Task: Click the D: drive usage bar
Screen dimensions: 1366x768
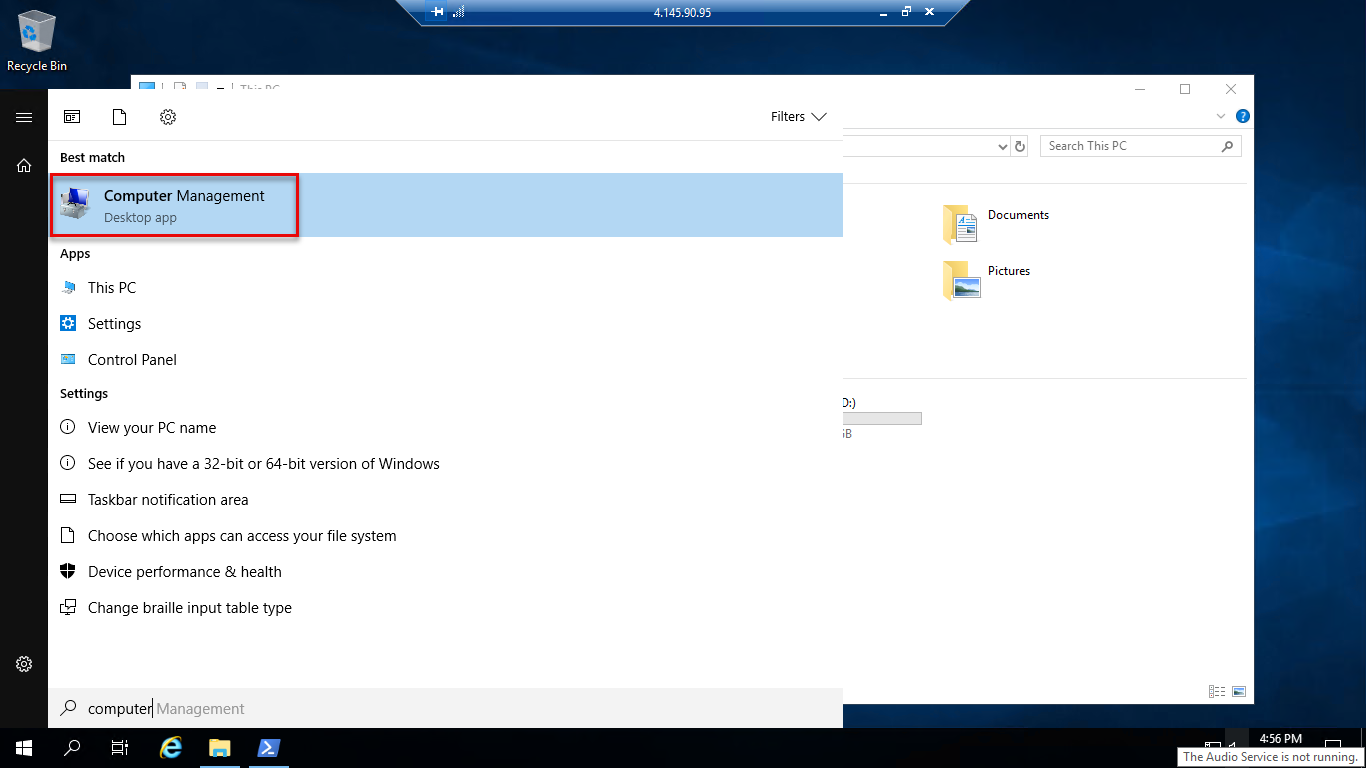Action: [x=882, y=419]
